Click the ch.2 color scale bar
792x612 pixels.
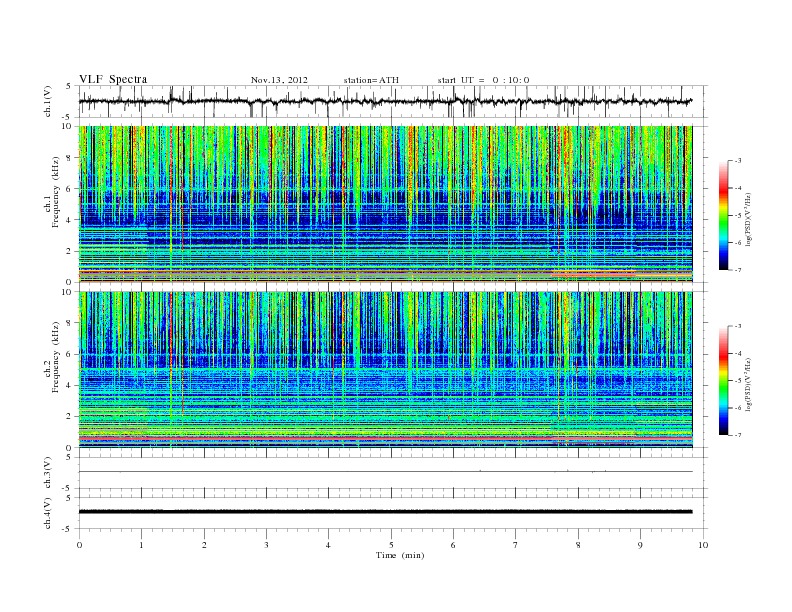pyautogui.click(x=724, y=380)
